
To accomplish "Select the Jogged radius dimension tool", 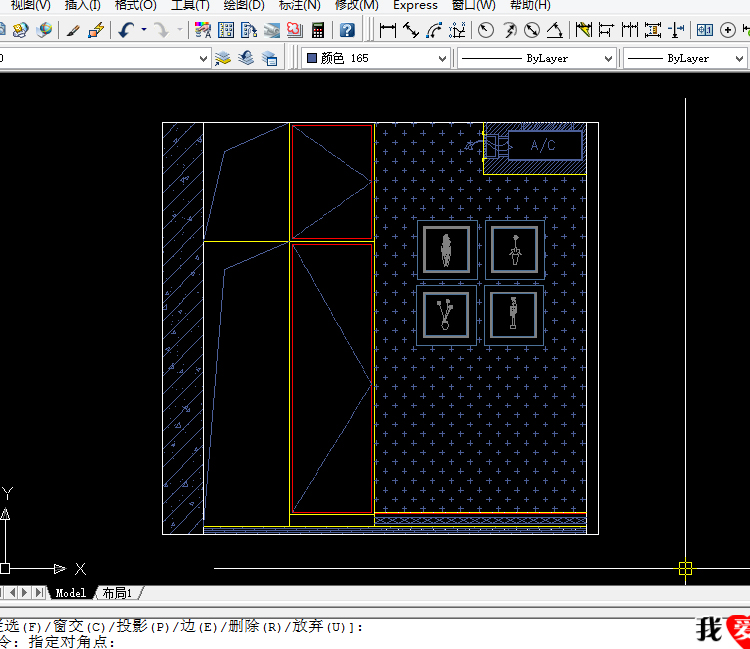I will 510,30.
